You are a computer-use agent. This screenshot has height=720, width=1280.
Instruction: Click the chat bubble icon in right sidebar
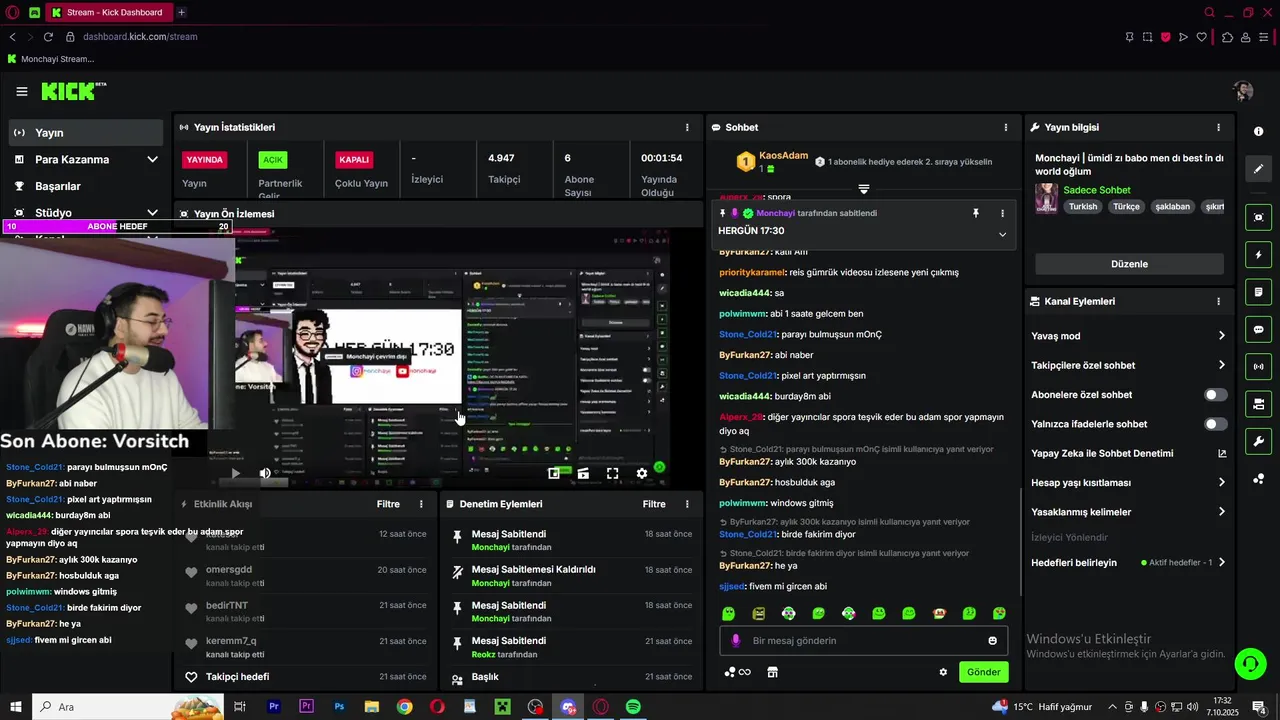point(1258,329)
